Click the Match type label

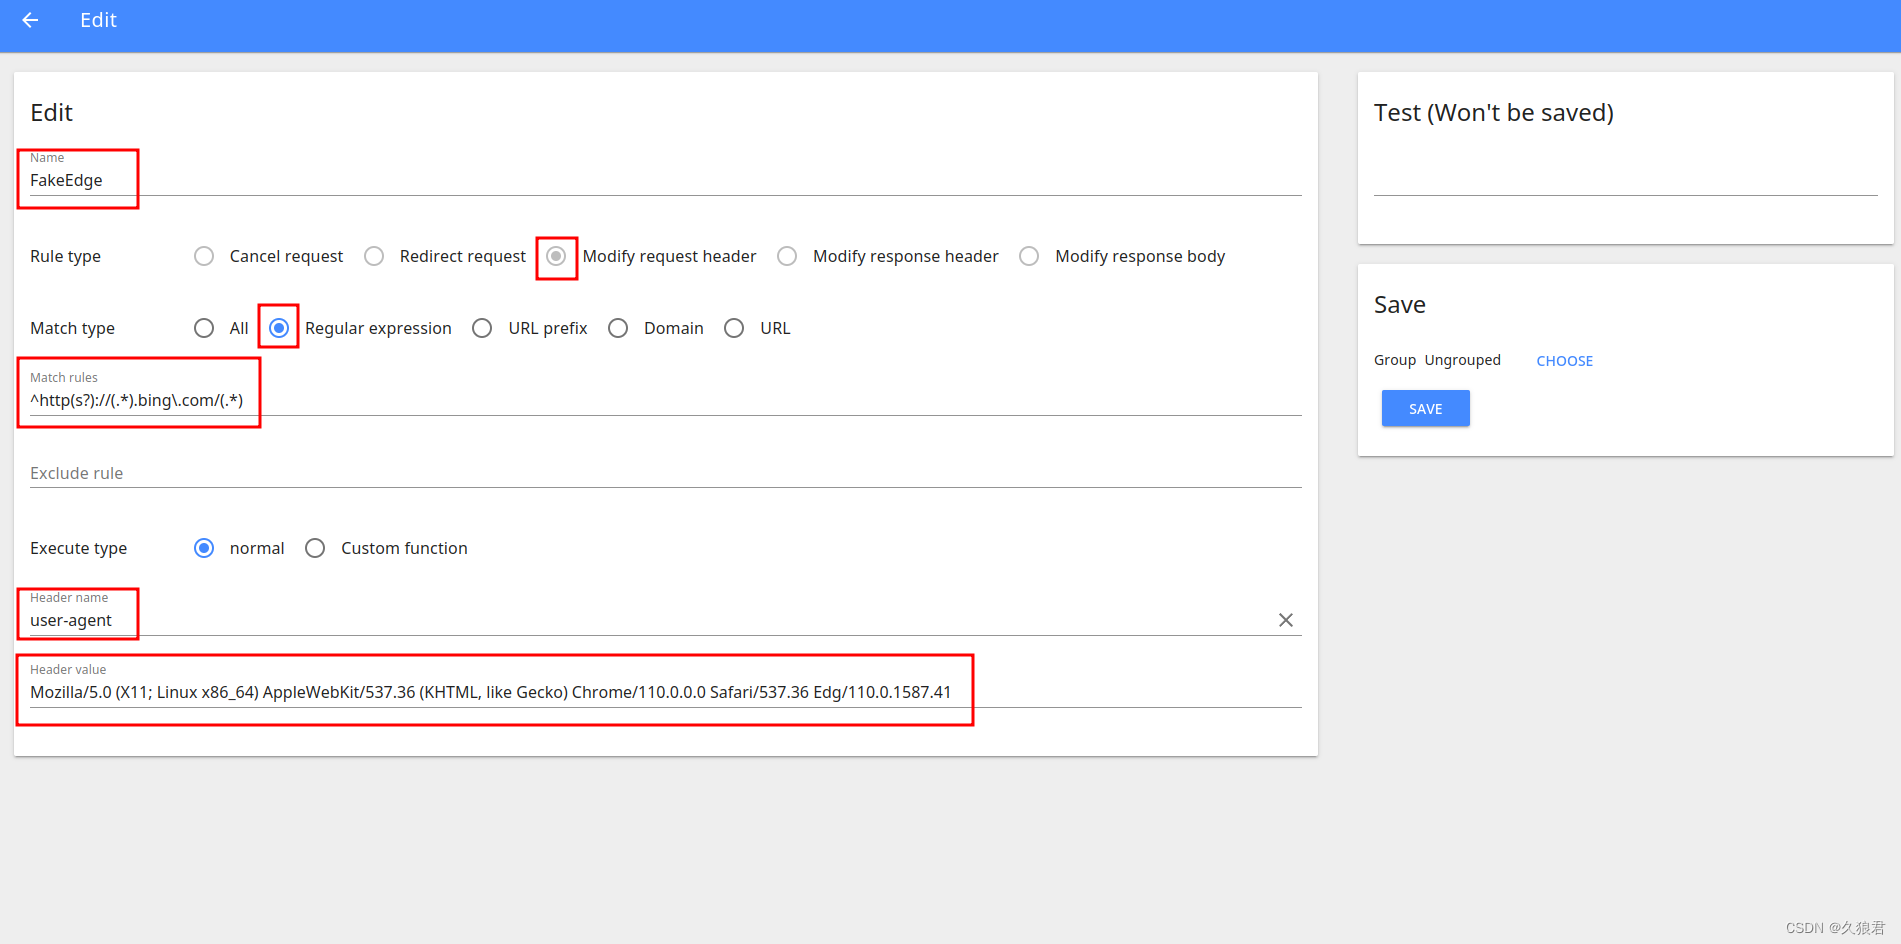click(72, 328)
